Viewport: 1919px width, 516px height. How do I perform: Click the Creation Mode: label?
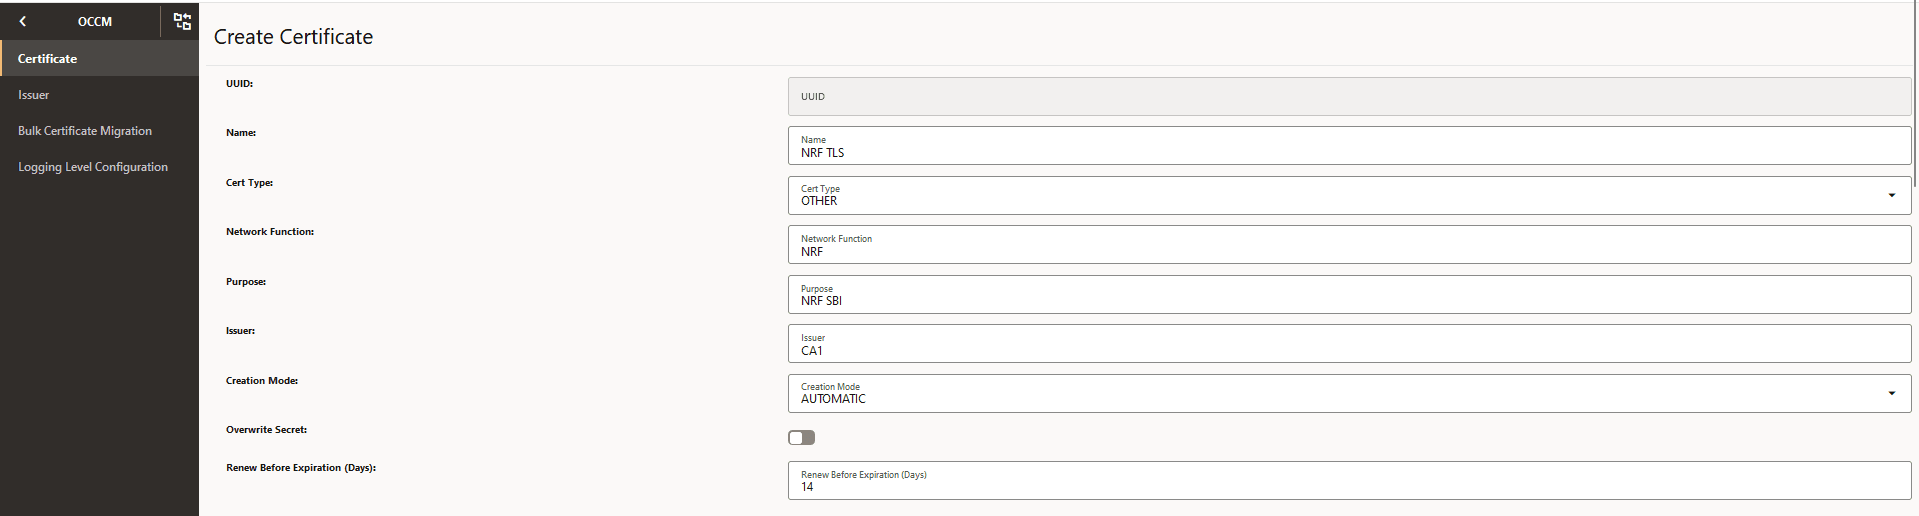[262, 381]
